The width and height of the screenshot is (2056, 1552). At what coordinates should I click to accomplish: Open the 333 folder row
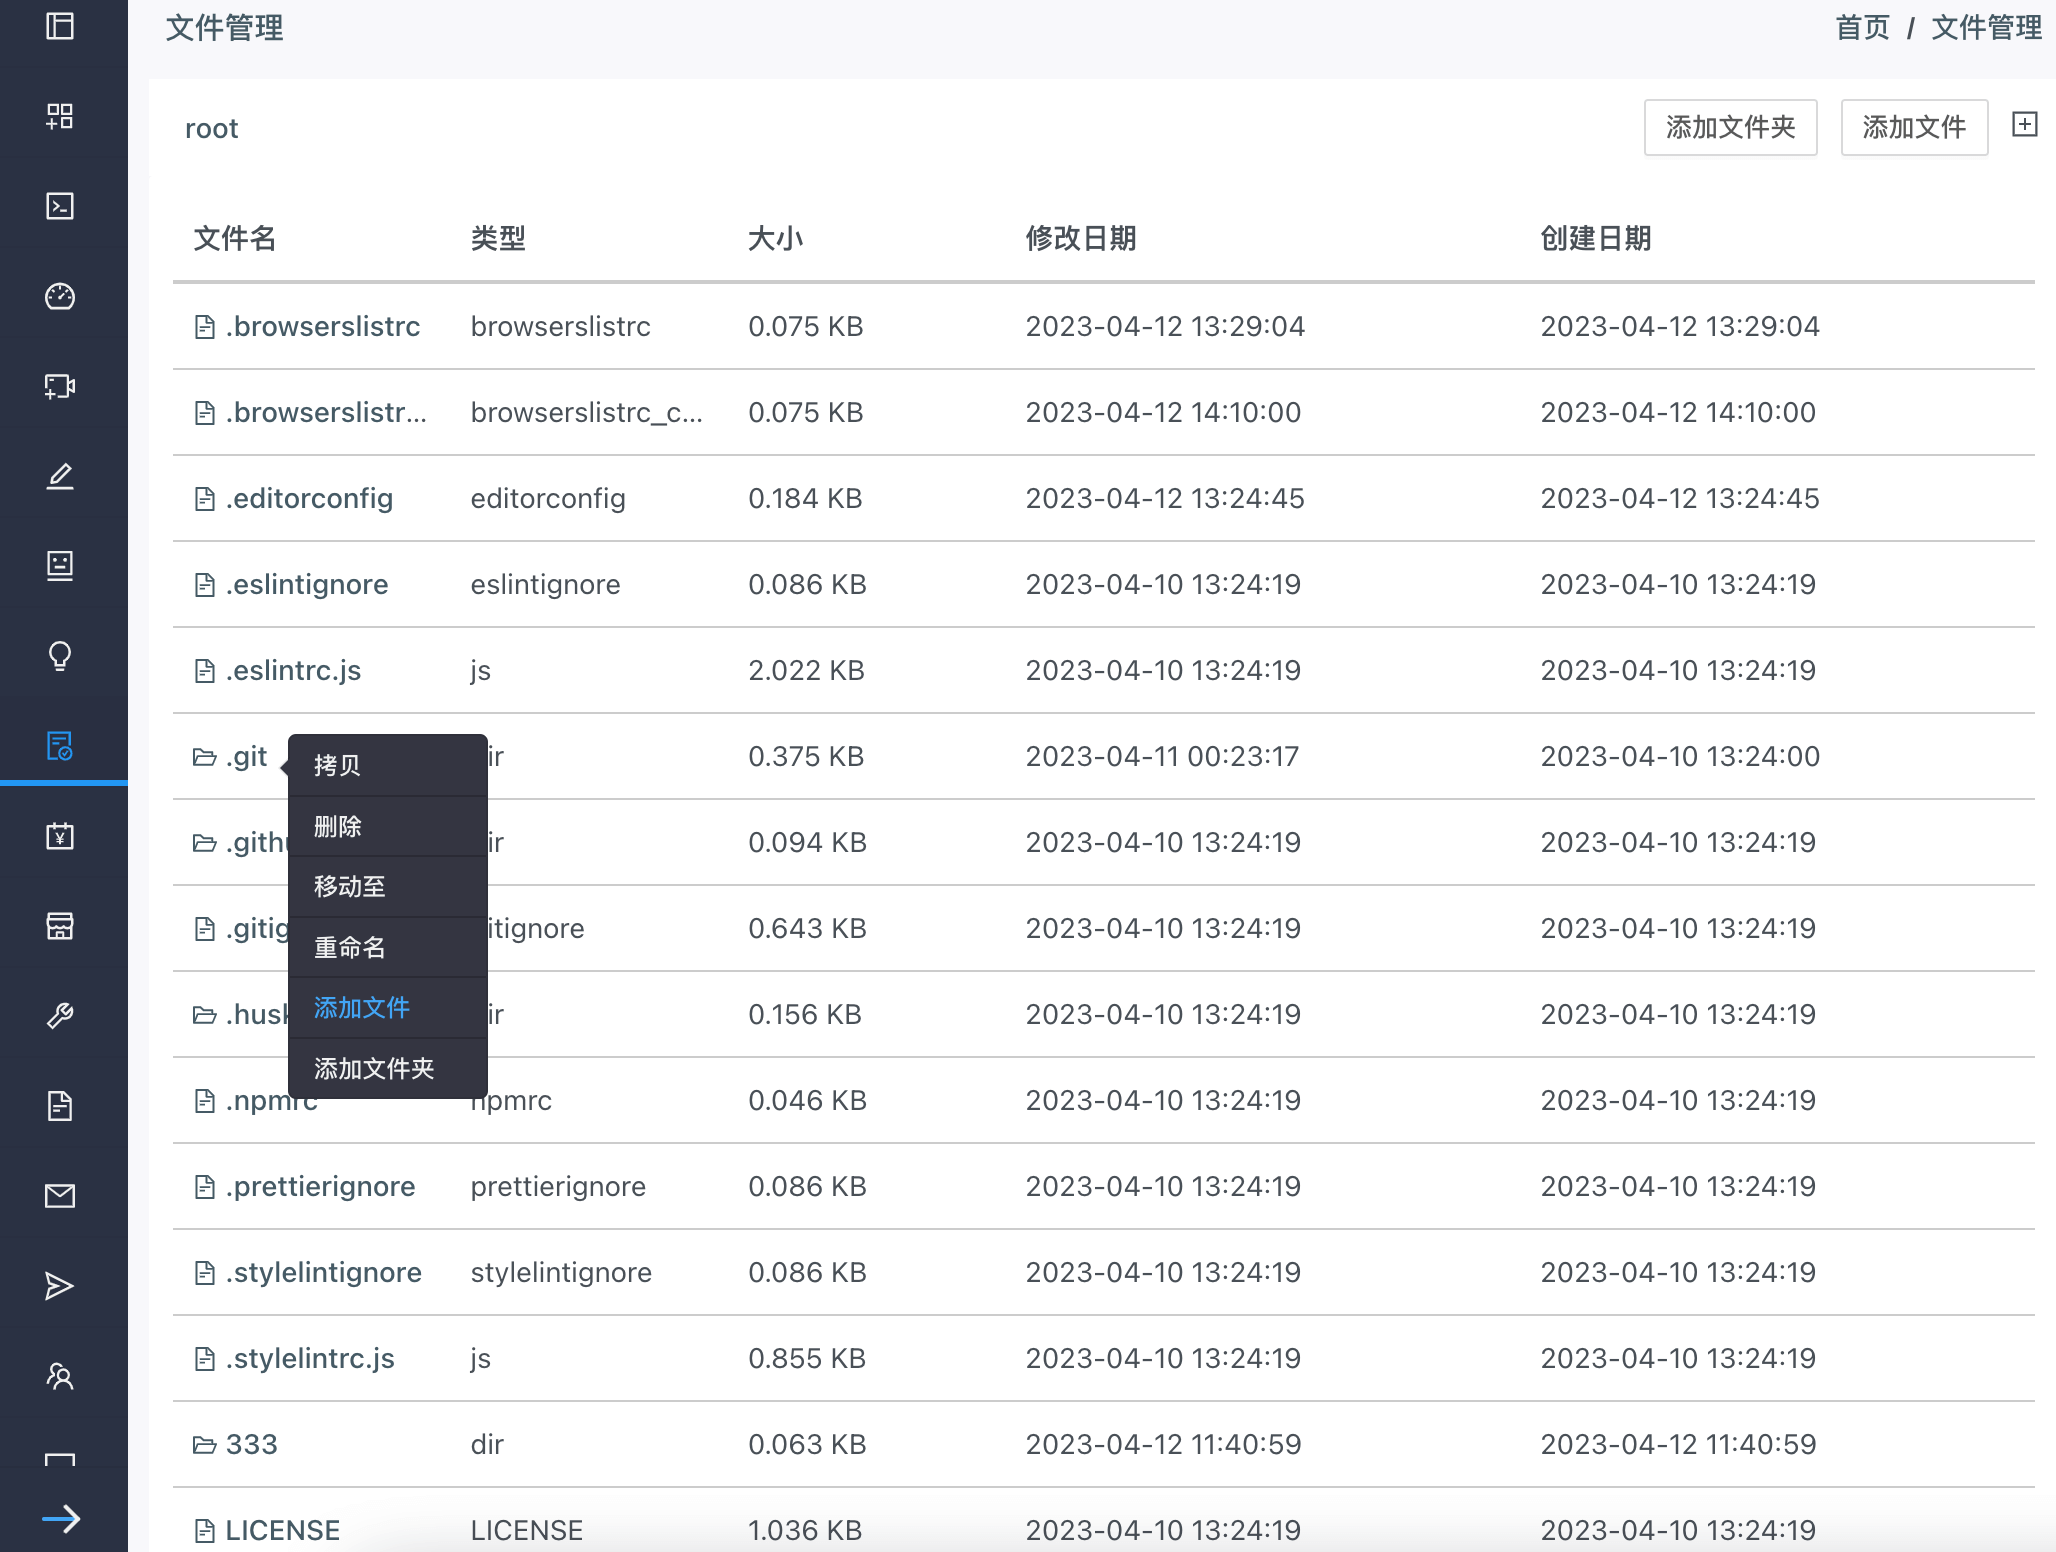pos(251,1445)
